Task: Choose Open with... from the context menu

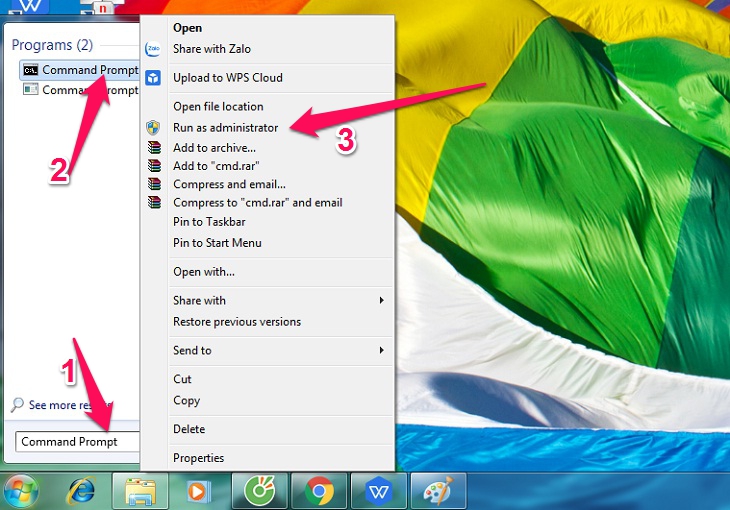Action: (x=204, y=271)
